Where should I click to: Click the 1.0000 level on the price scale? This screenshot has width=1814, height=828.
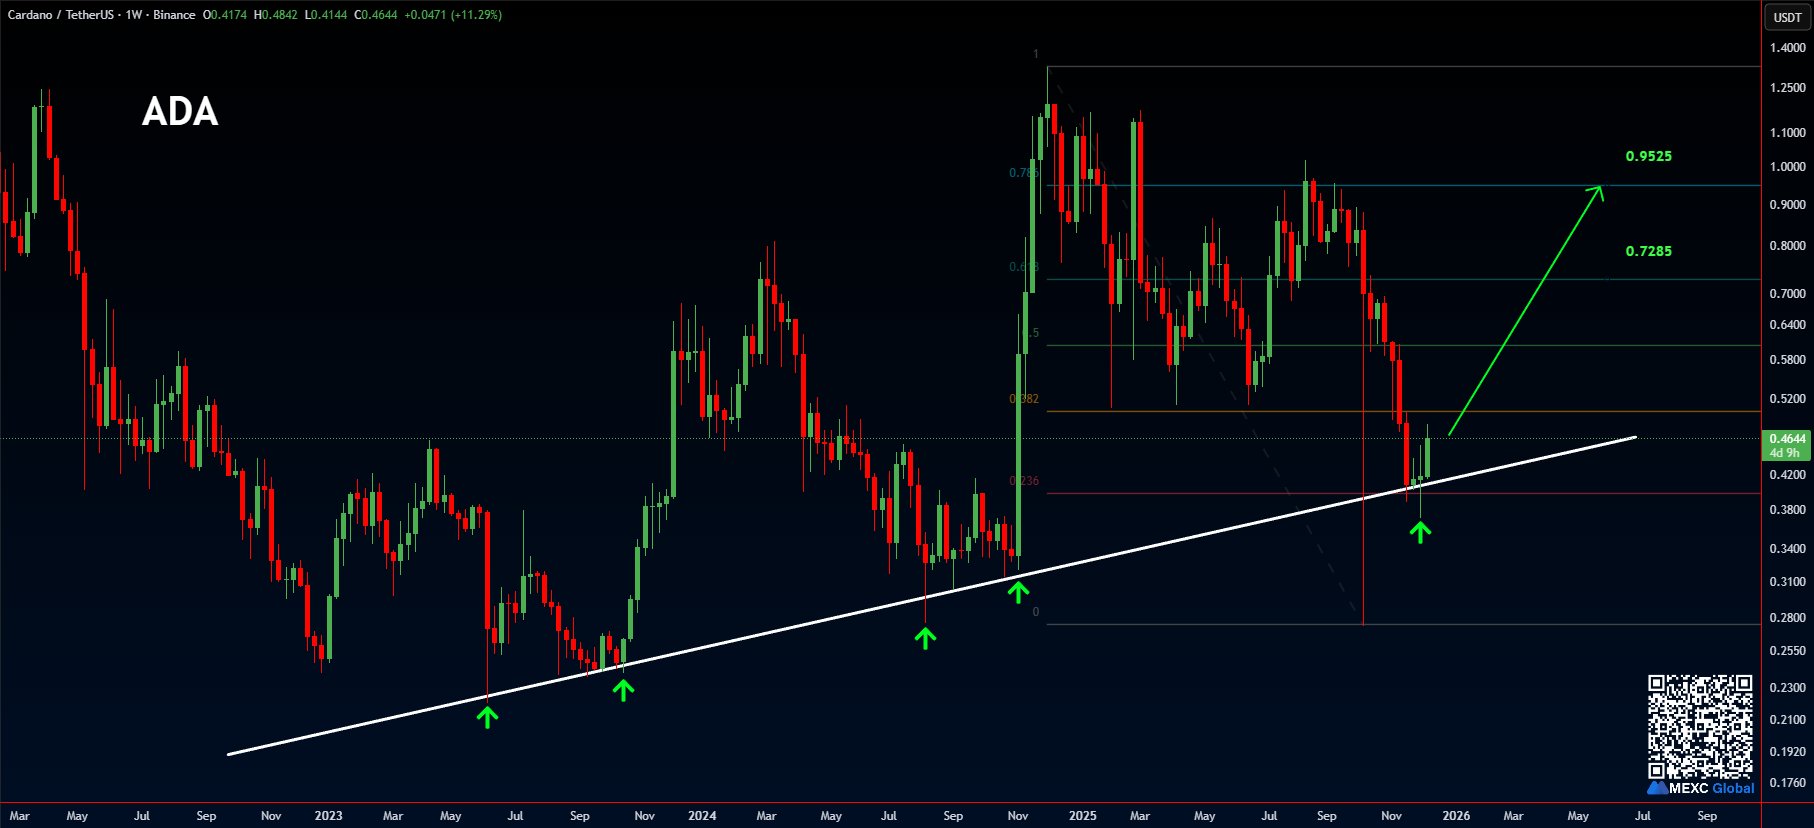pyautogui.click(x=1787, y=167)
